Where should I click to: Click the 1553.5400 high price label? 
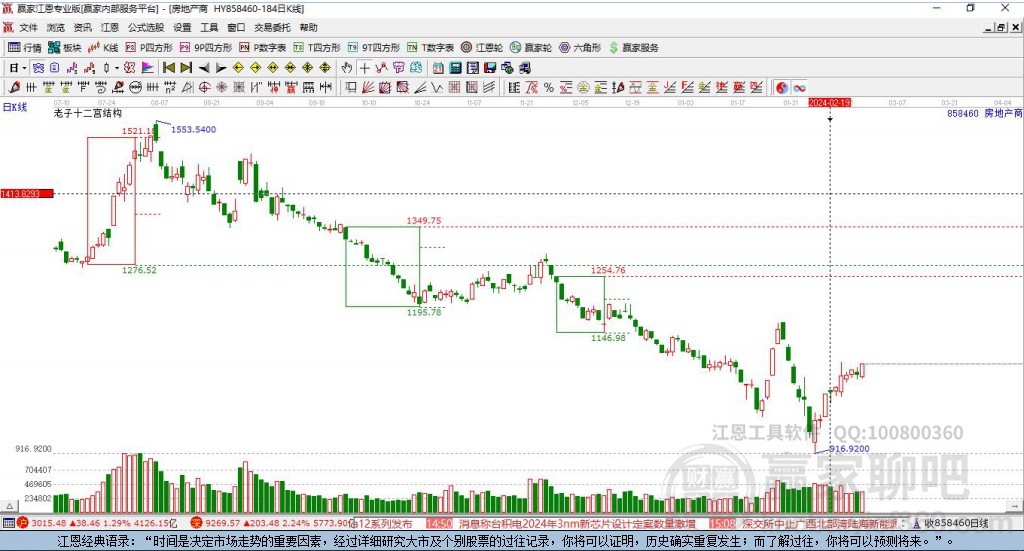pyautogui.click(x=193, y=129)
